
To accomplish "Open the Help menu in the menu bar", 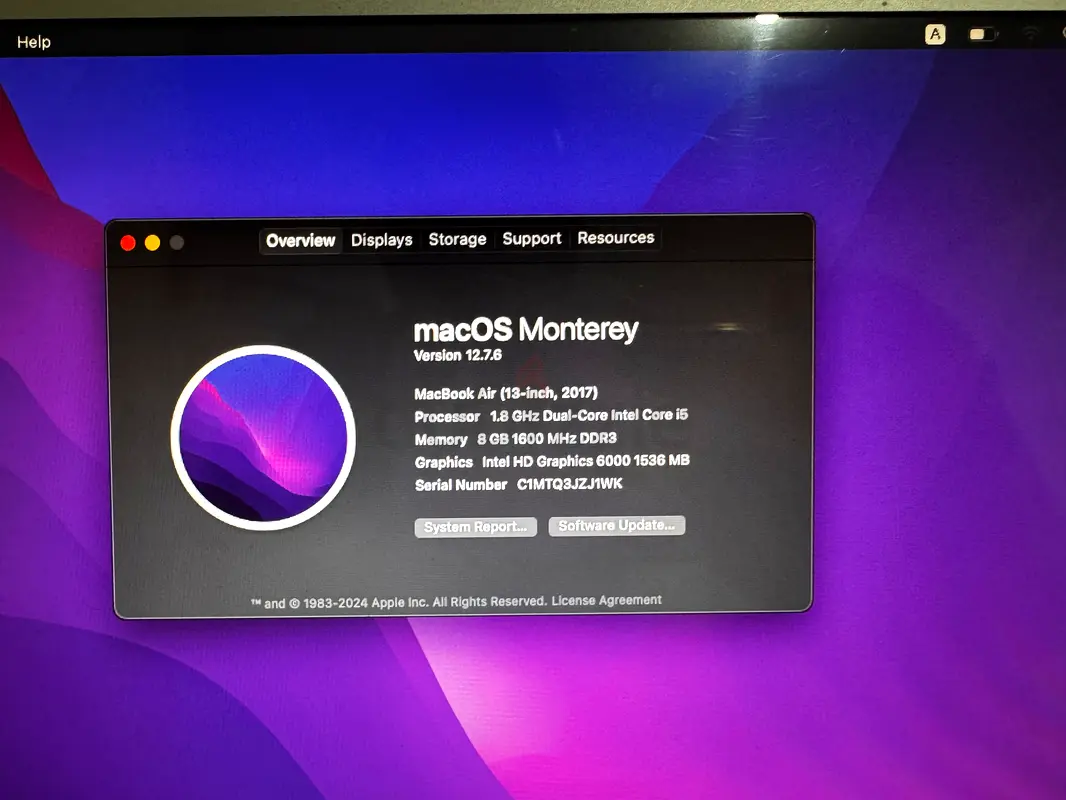I will pyautogui.click(x=34, y=42).
